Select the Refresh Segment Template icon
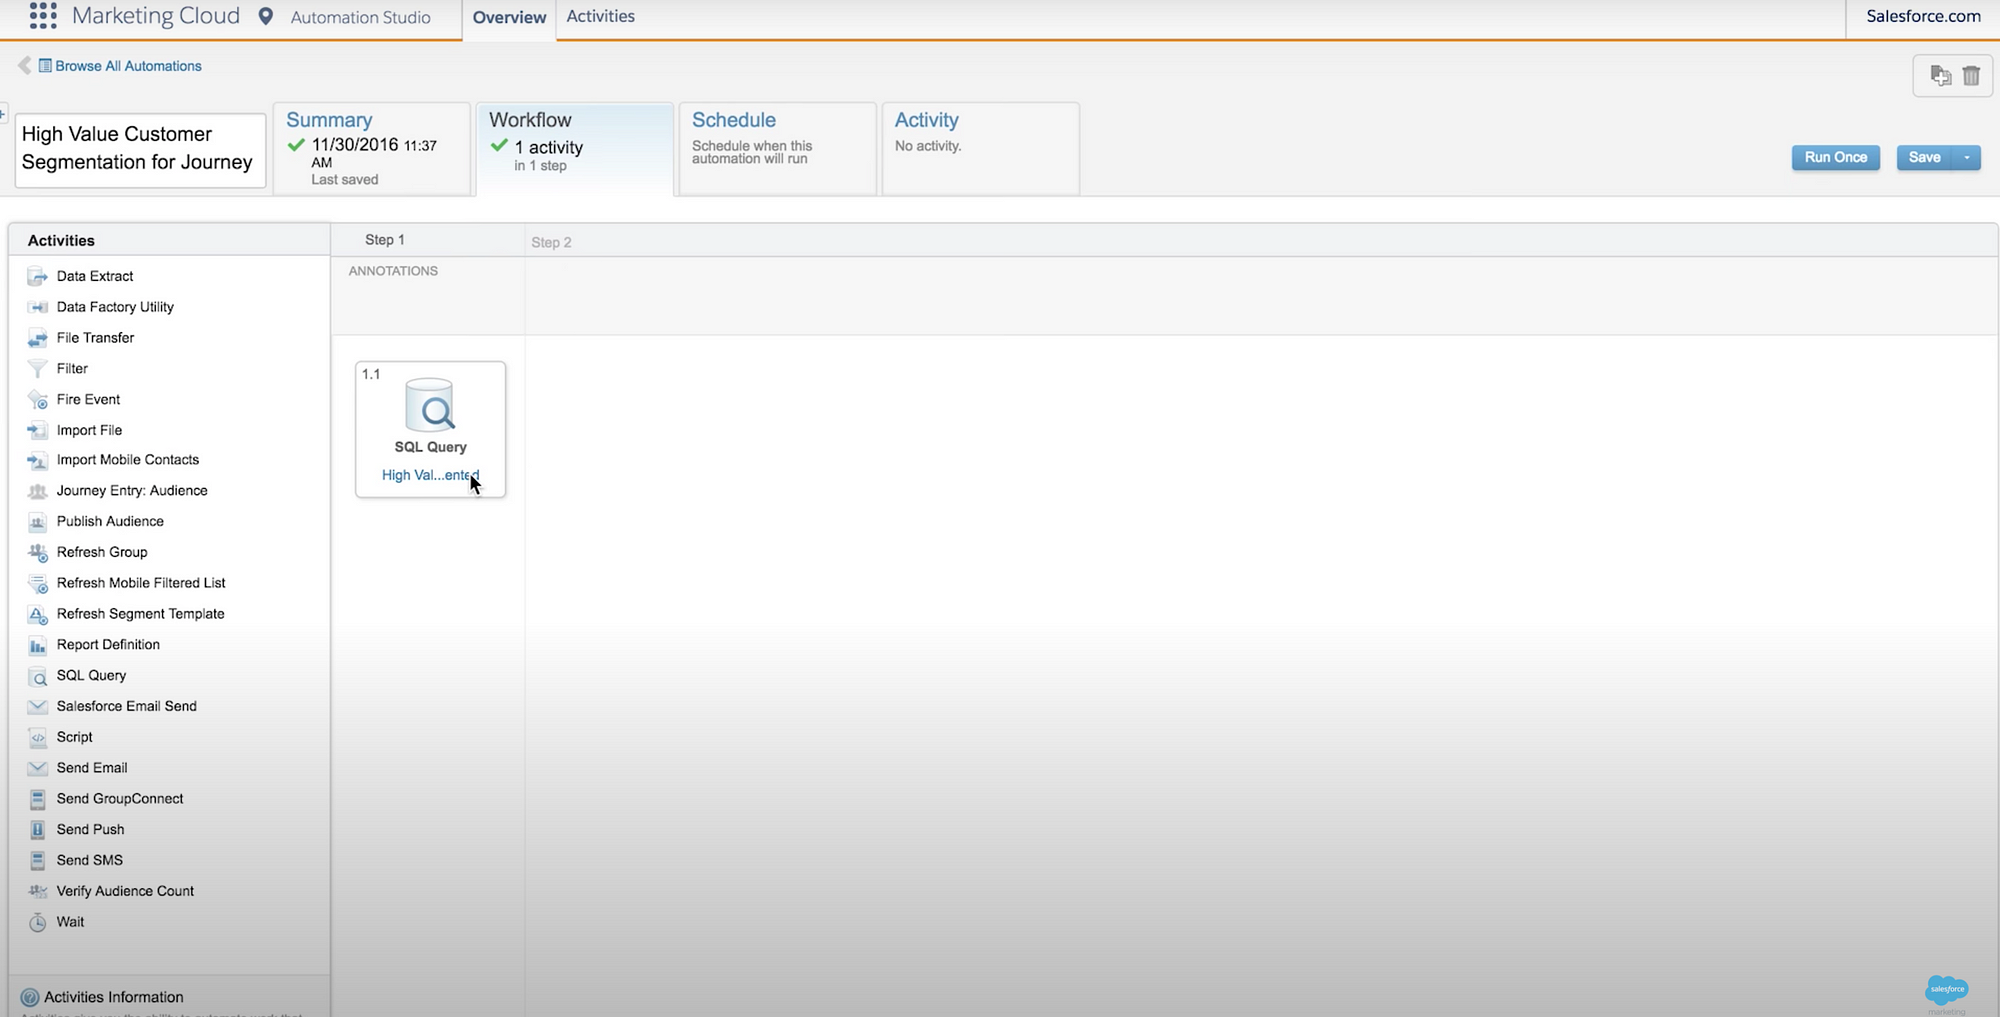 pos(37,615)
